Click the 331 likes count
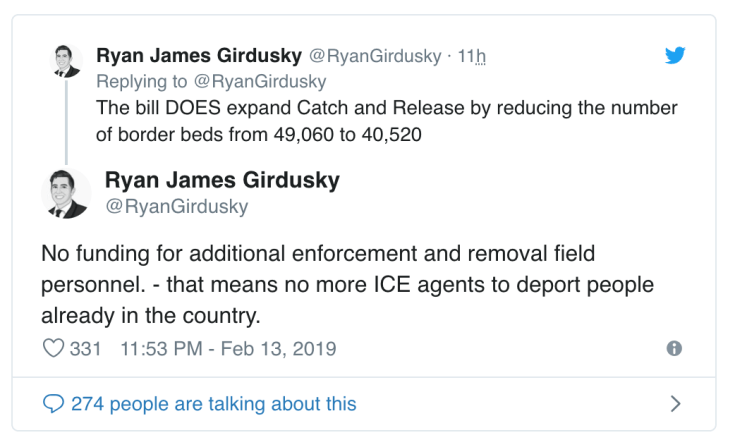Image resolution: width=735 pixels, height=447 pixels. [86, 349]
